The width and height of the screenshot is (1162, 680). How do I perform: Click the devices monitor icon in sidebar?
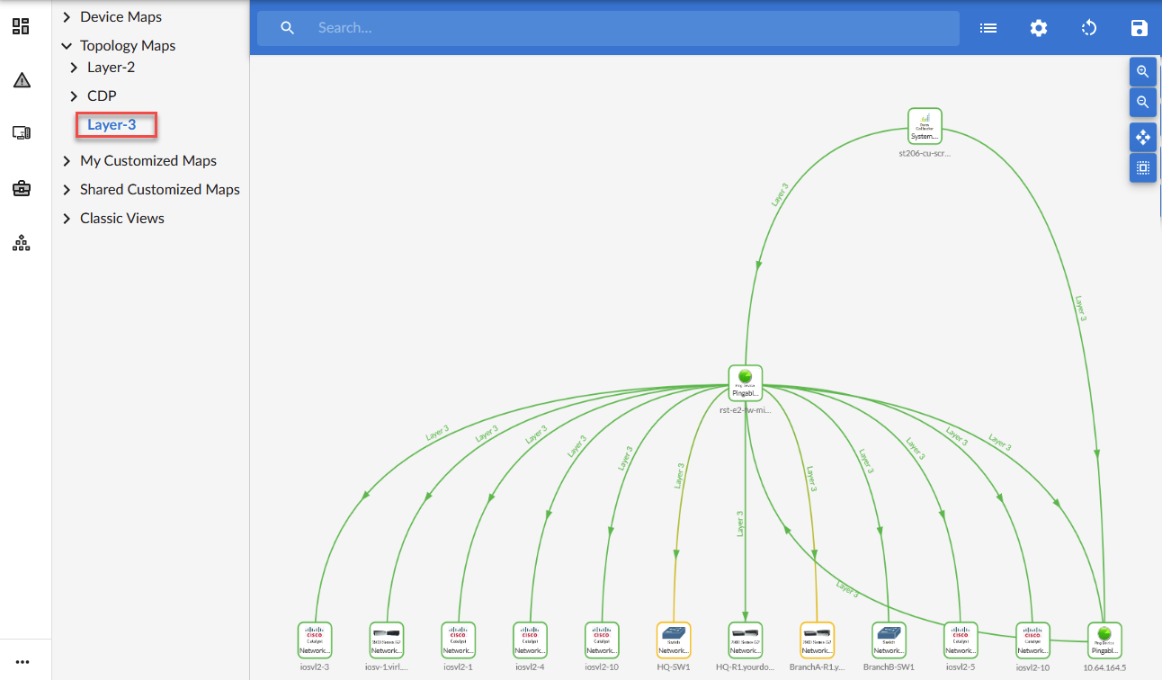pos(21,133)
